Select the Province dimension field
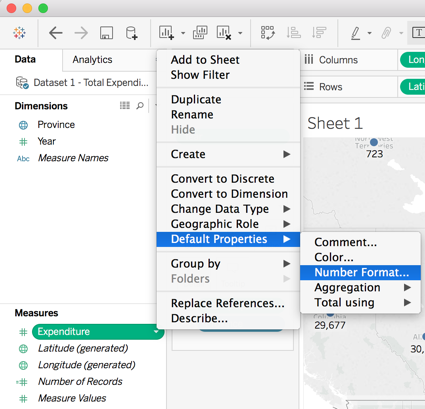 click(x=56, y=125)
